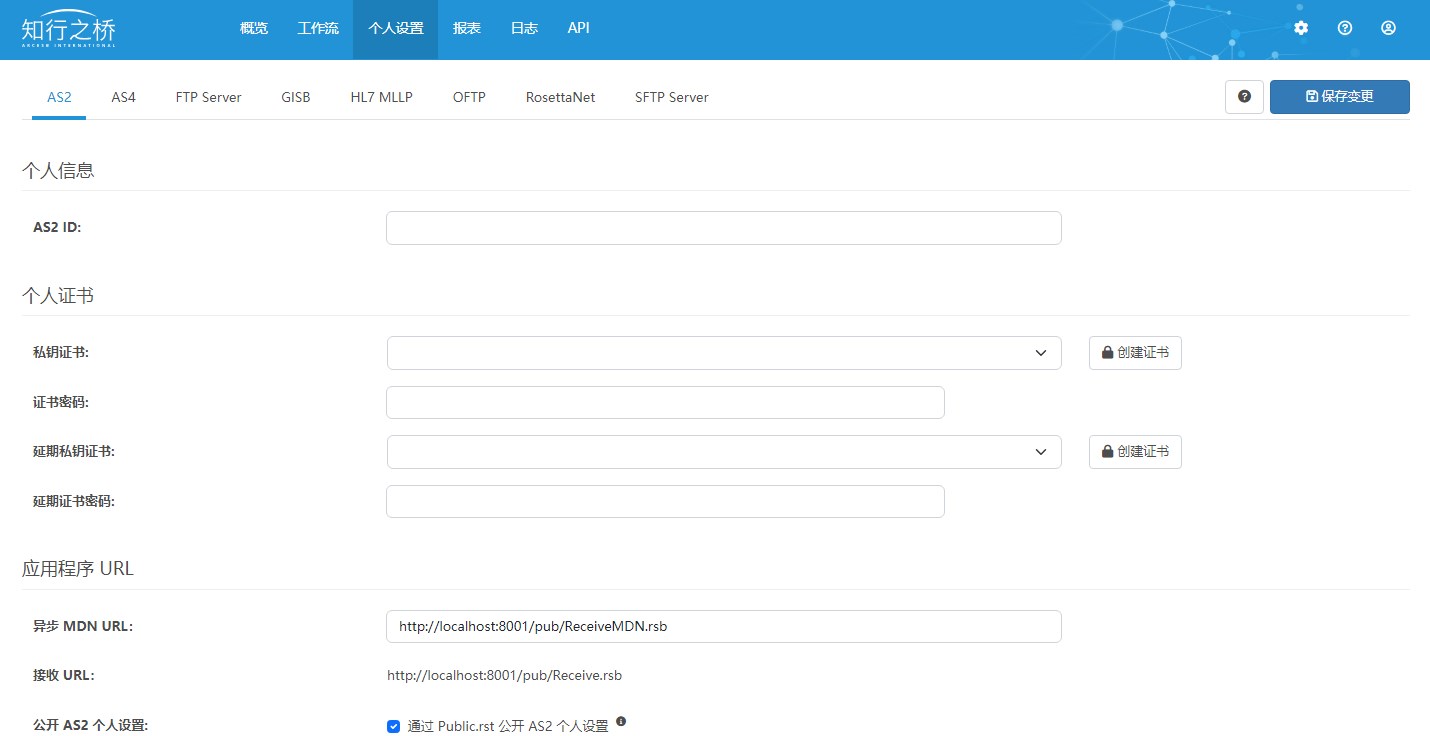The image size is (1430, 736).
Task: Open help question mark in top bar
Action: [1345, 28]
